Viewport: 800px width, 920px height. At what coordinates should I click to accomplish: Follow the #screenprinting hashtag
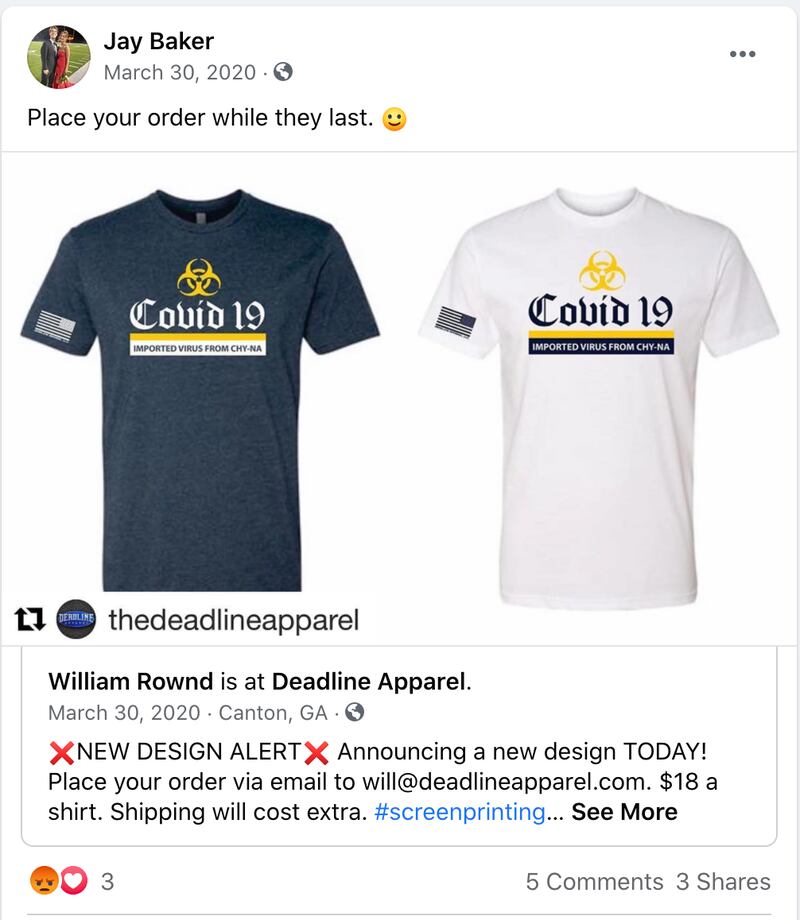[x=460, y=812]
